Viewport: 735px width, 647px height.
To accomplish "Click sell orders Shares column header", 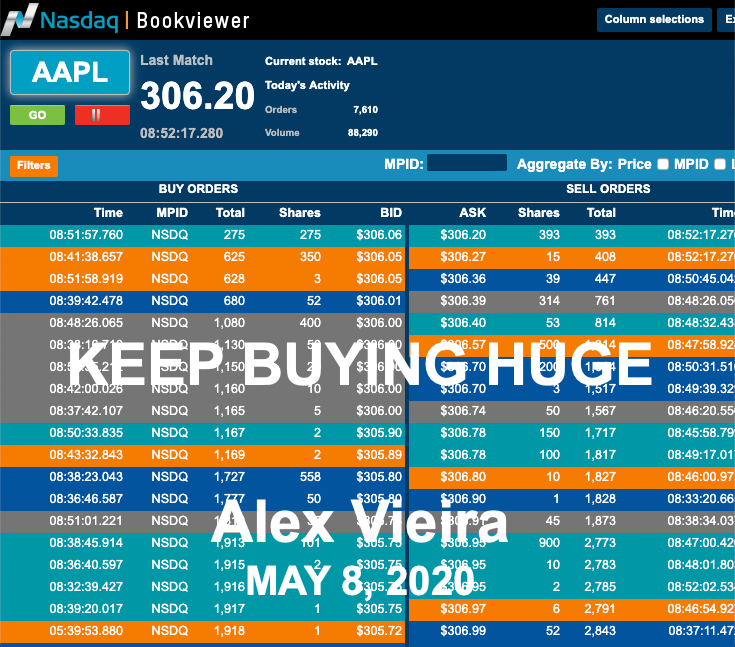I will pyautogui.click(x=539, y=213).
